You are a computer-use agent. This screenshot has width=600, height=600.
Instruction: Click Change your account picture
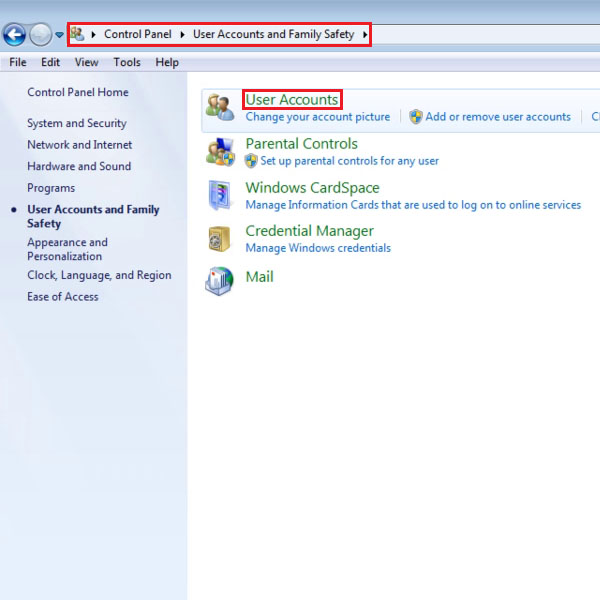(318, 117)
